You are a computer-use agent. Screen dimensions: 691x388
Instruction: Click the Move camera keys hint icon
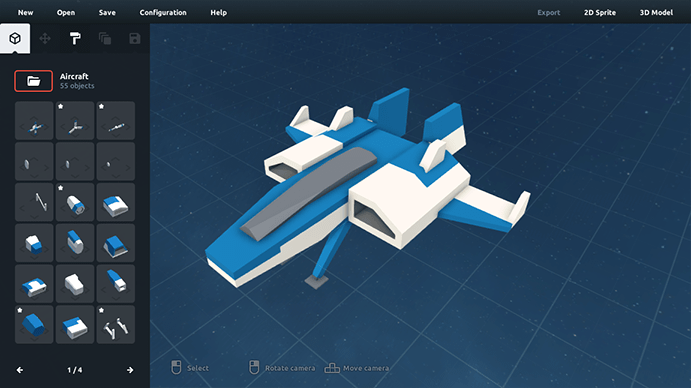[332, 368]
